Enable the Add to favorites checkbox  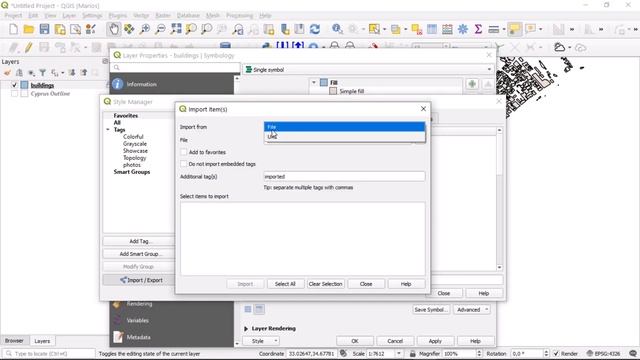point(184,152)
